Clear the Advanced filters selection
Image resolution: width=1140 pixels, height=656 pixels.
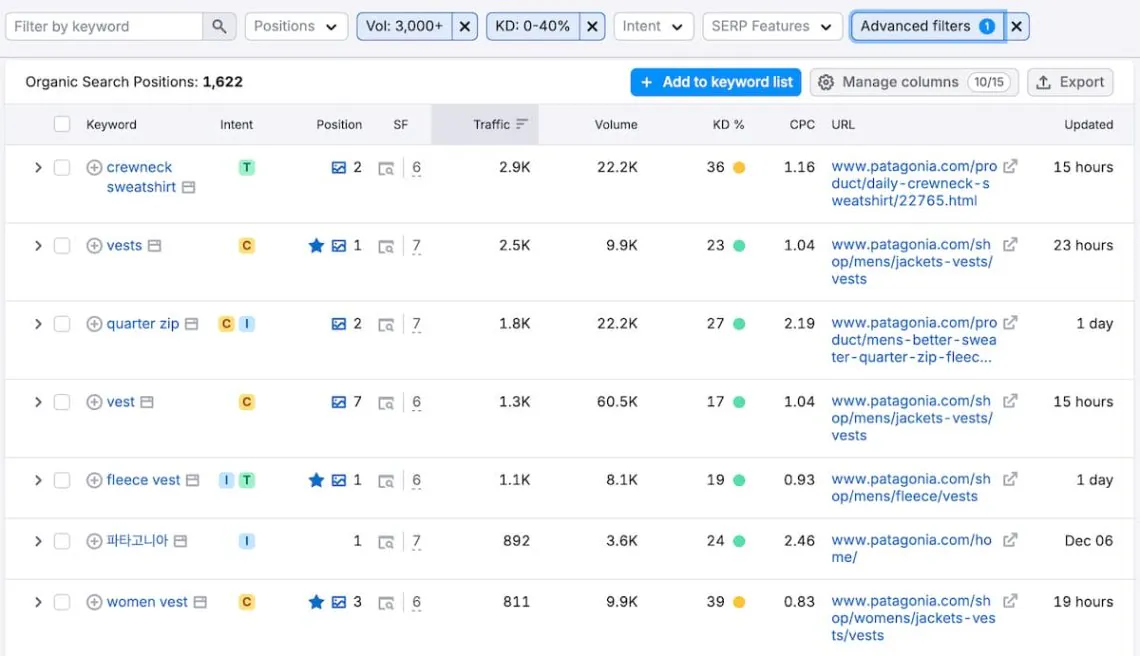click(x=1016, y=26)
